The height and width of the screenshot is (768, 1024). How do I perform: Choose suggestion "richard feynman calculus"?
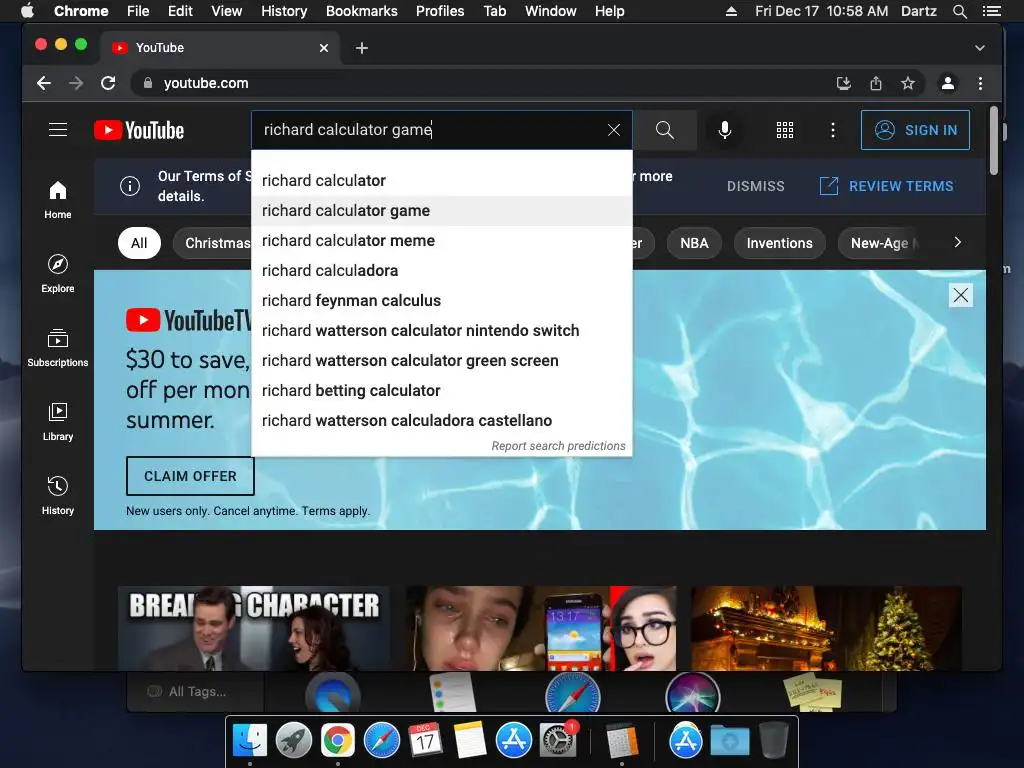pos(441,300)
